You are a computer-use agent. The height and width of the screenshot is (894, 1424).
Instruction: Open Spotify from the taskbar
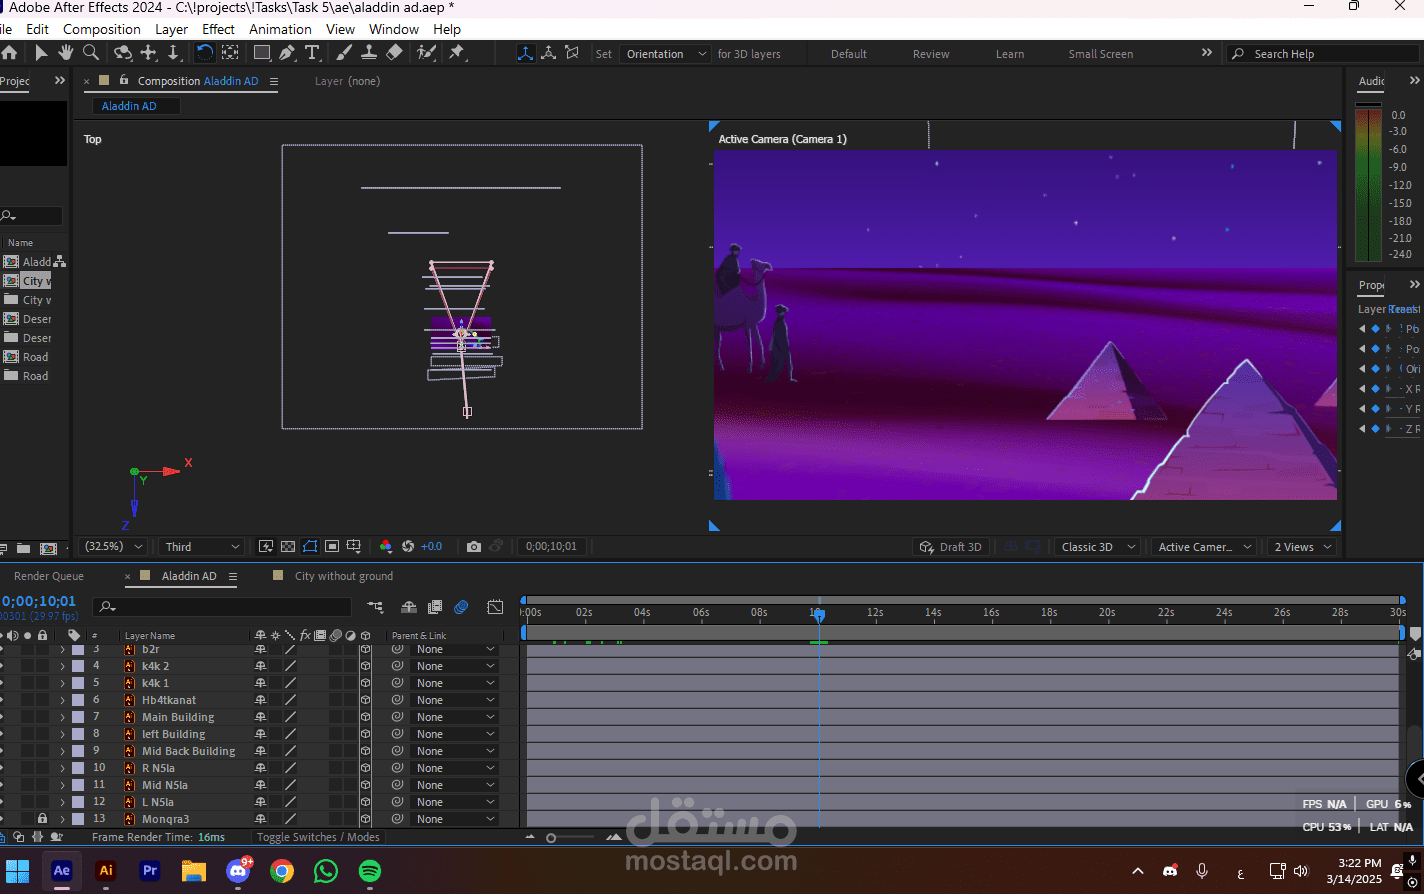pyautogui.click(x=370, y=871)
